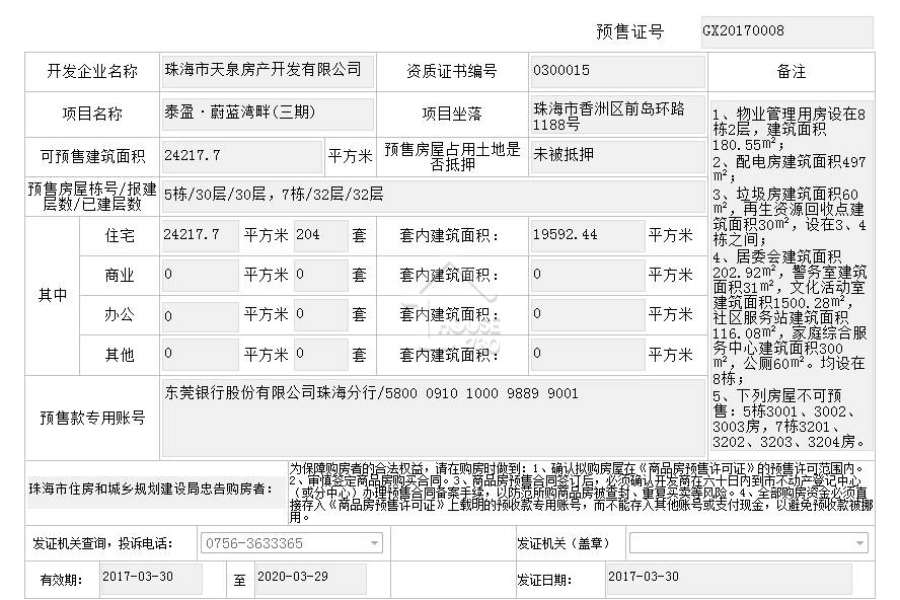Click the 商业 unit count field
Screen dimensions: 900x600
point(321,275)
